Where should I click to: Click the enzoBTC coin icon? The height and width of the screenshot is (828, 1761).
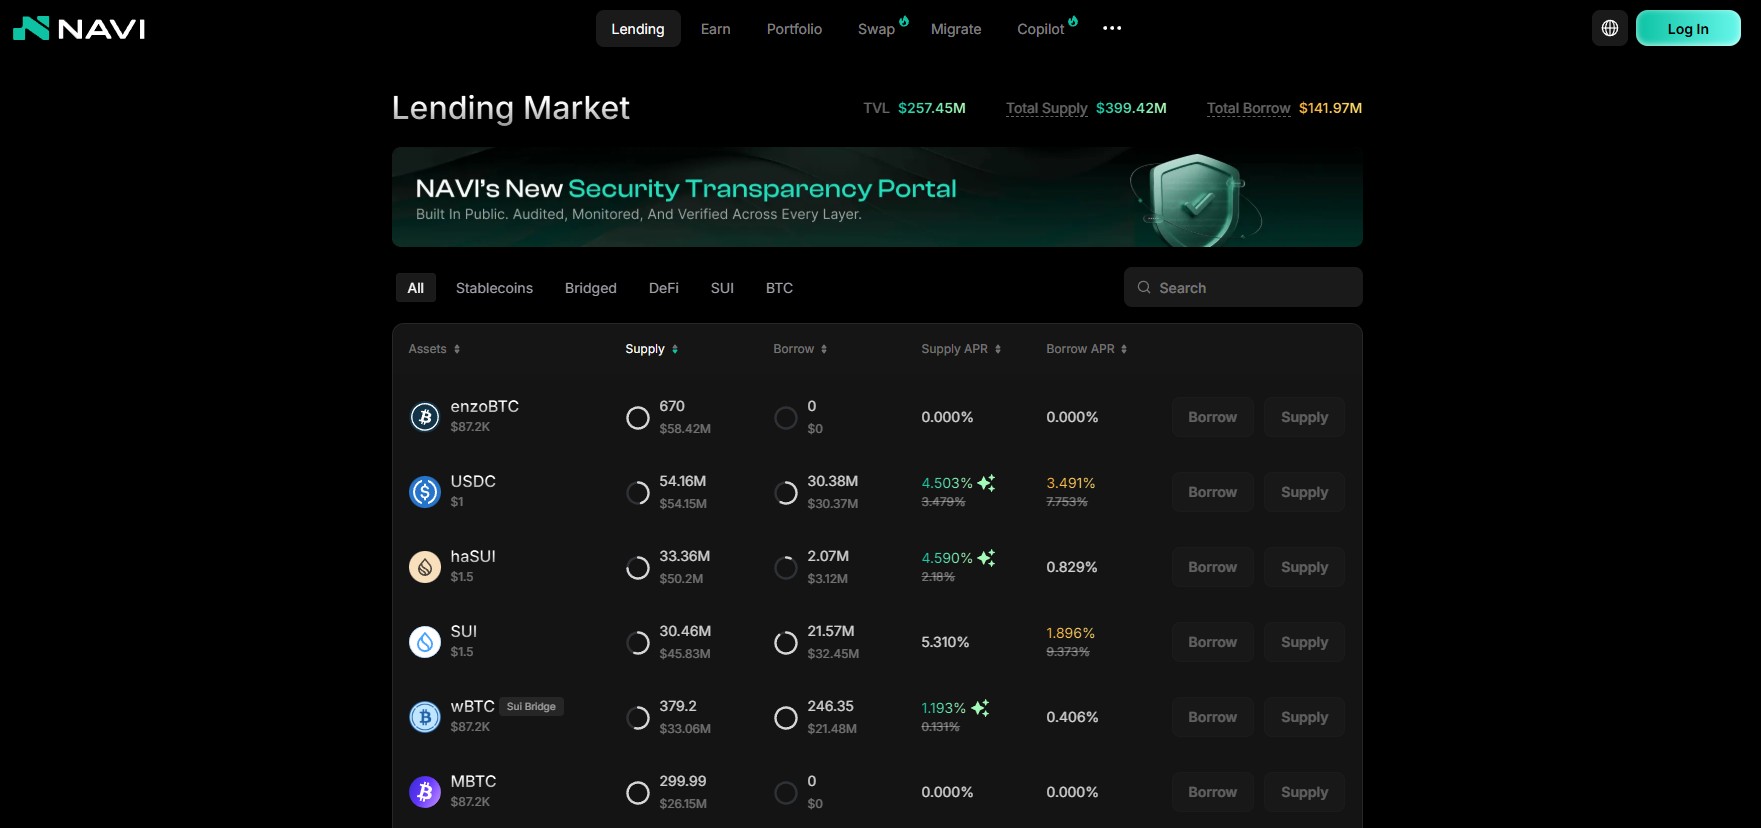(x=425, y=416)
